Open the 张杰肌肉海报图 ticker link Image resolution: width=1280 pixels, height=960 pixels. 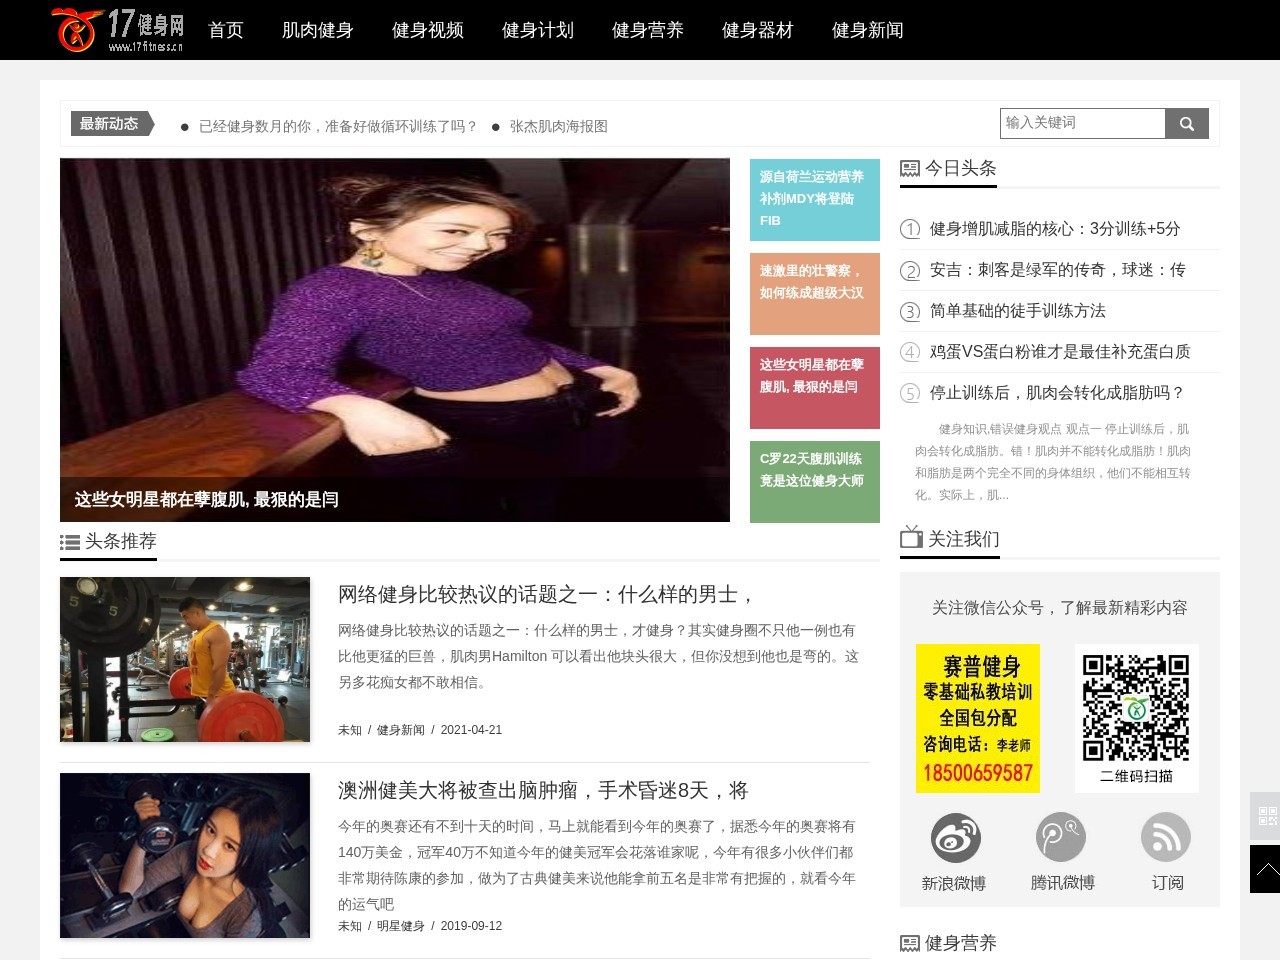(561, 126)
